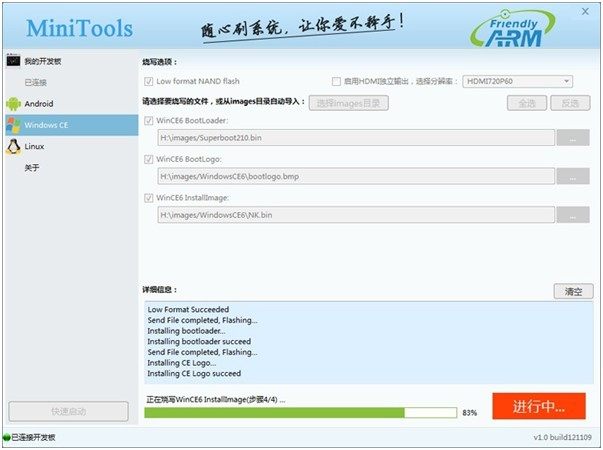Close the MiniTools window

point(585,12)
